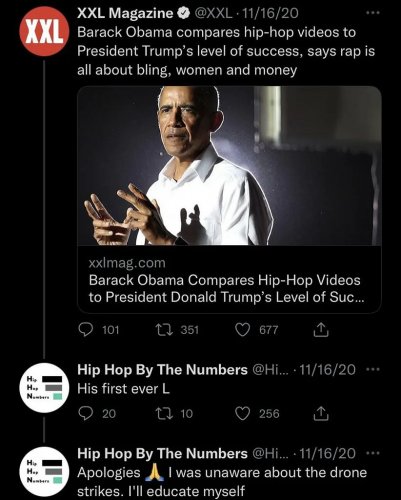Screen dimensions: 401x500
Task: Open the xxlmag.com article link card
Action: (229, 280)
